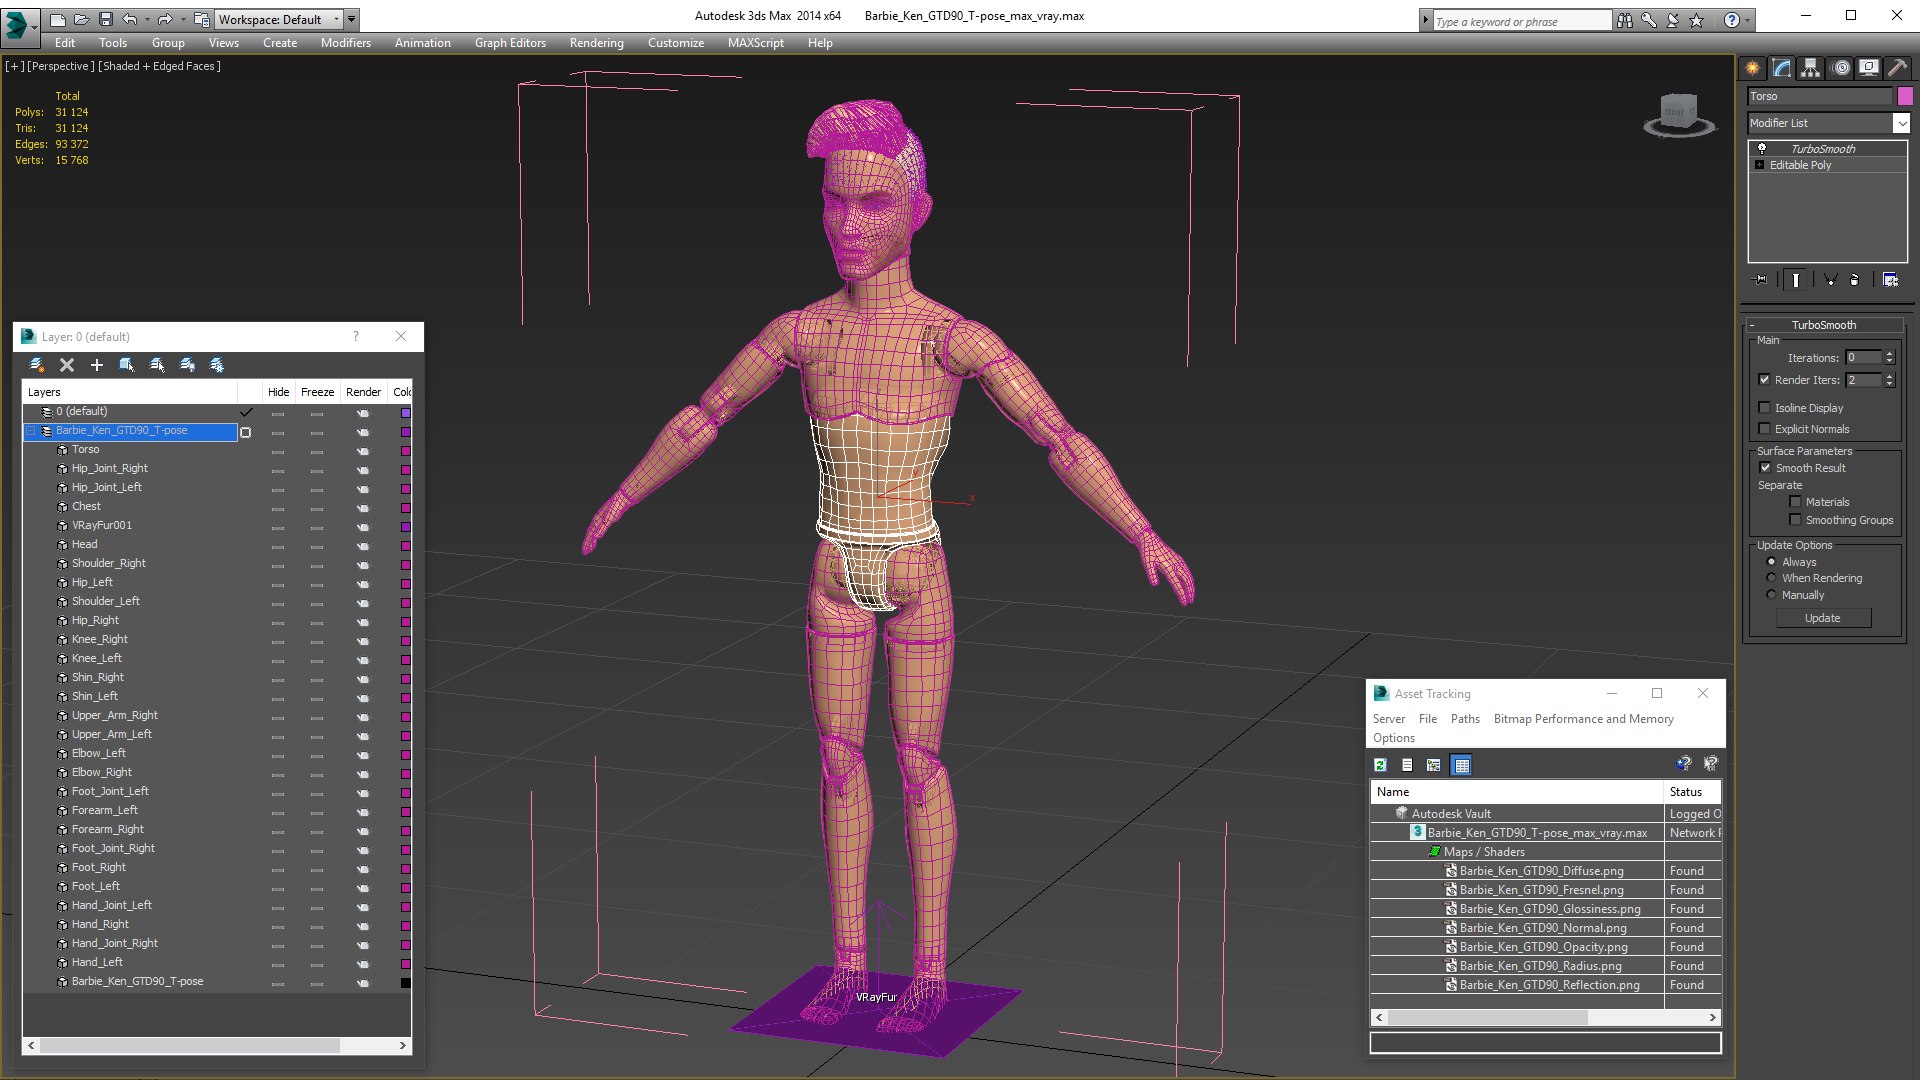1920x1080 pixels.
Task: Open Paths menu in Asset Tracking
Action: coord(1464,719)
